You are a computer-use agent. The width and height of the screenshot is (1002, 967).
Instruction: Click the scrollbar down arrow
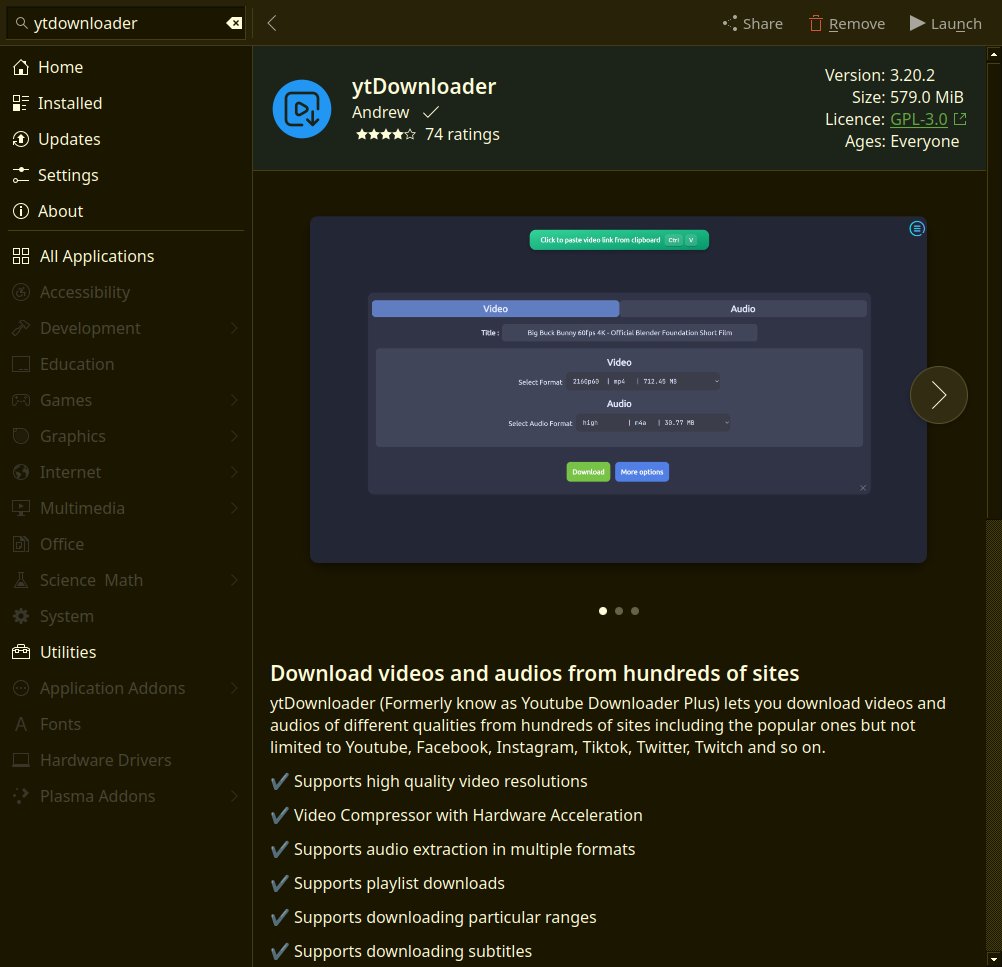994,959
